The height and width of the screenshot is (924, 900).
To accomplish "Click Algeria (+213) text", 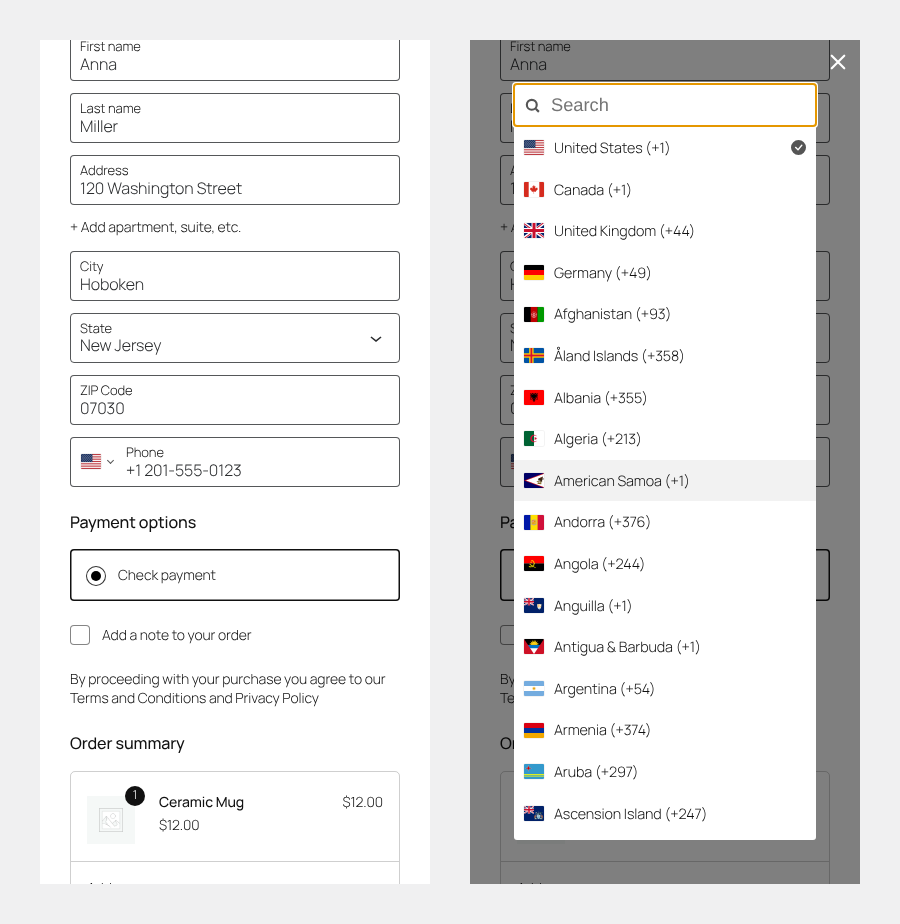I will tap(597, 440).
